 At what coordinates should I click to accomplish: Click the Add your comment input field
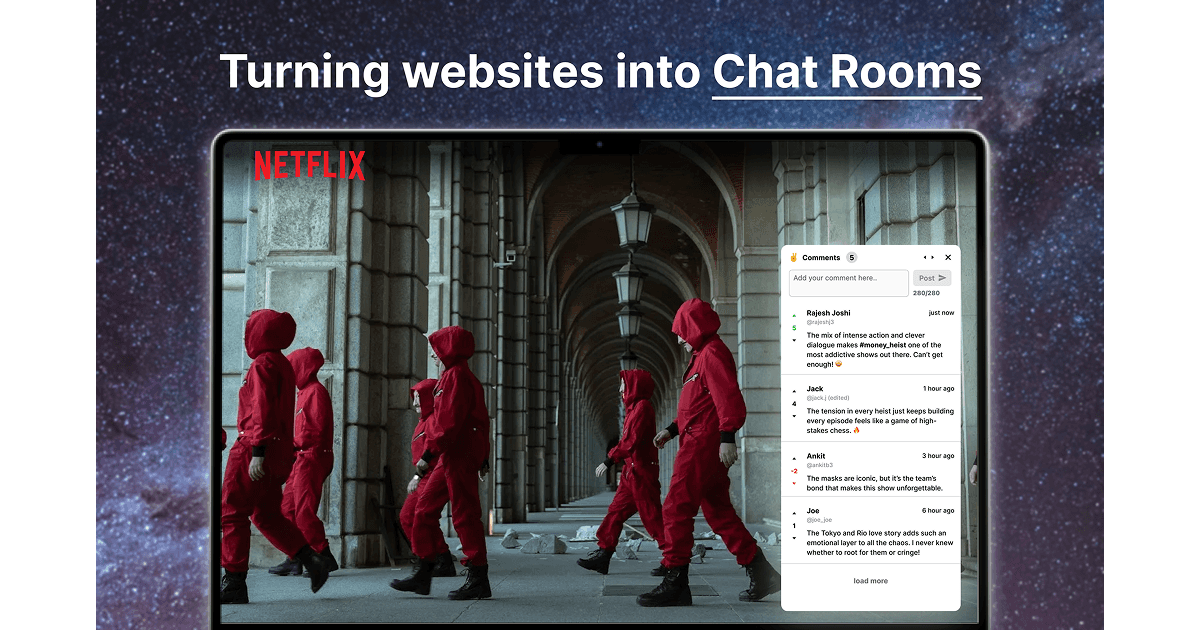[849, 283]
